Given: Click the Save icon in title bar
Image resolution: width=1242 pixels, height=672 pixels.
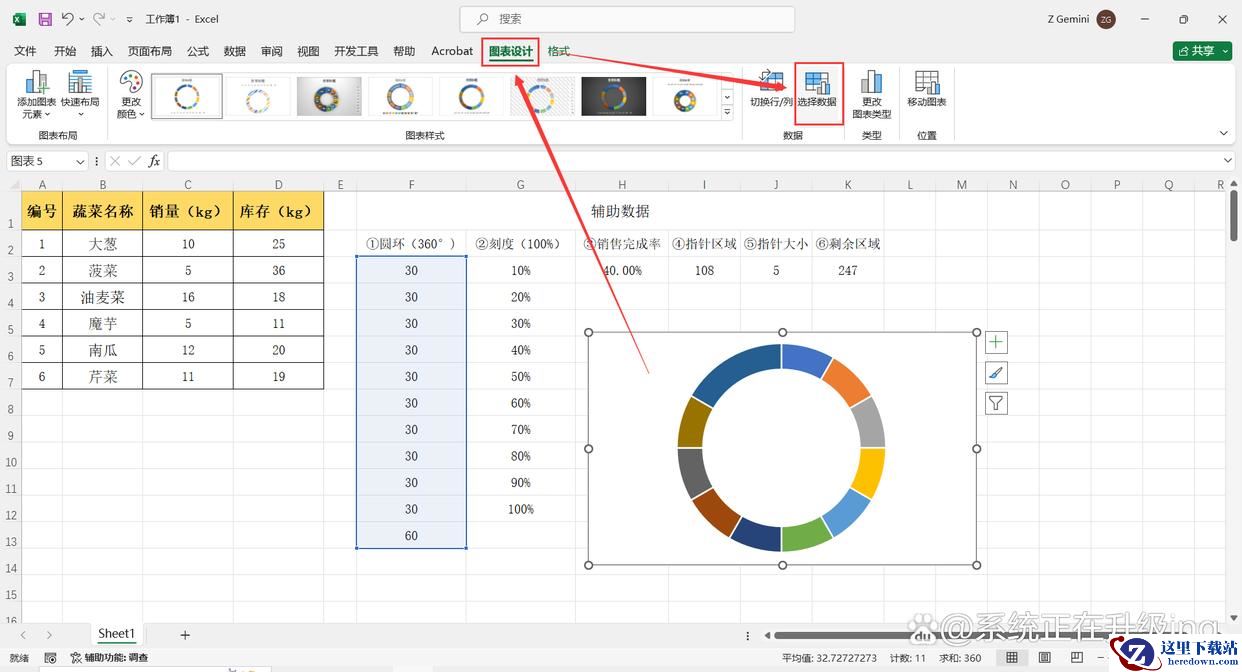Looking at the screenshot, I should (45, 19).
